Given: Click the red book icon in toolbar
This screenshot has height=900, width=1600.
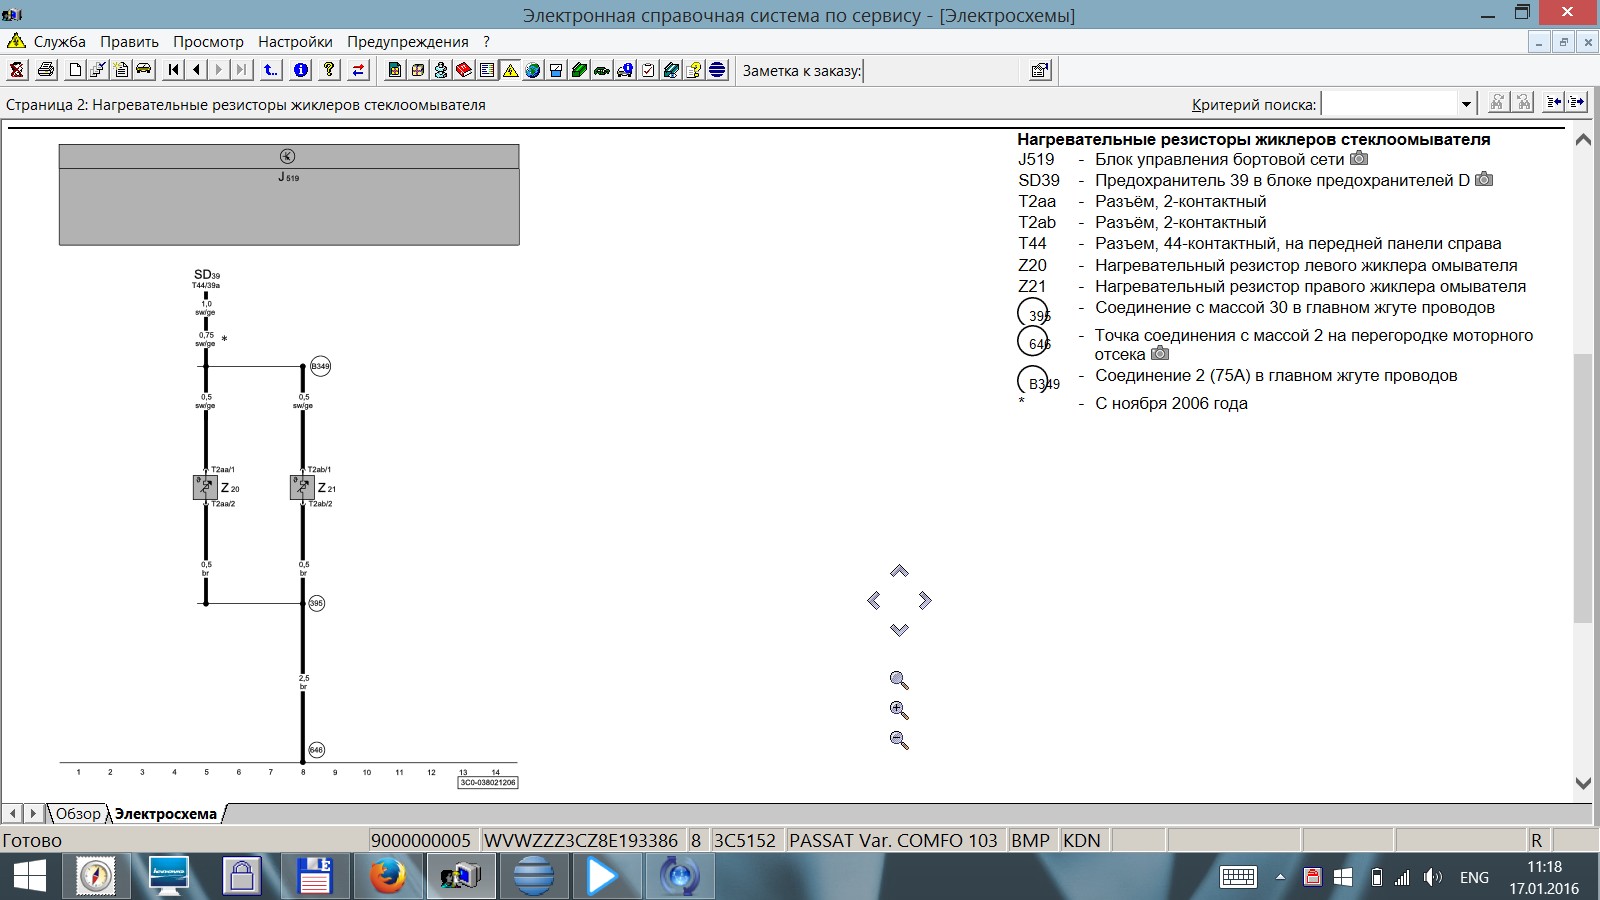Looking at the screenshot, I should (x=464, y=70).
